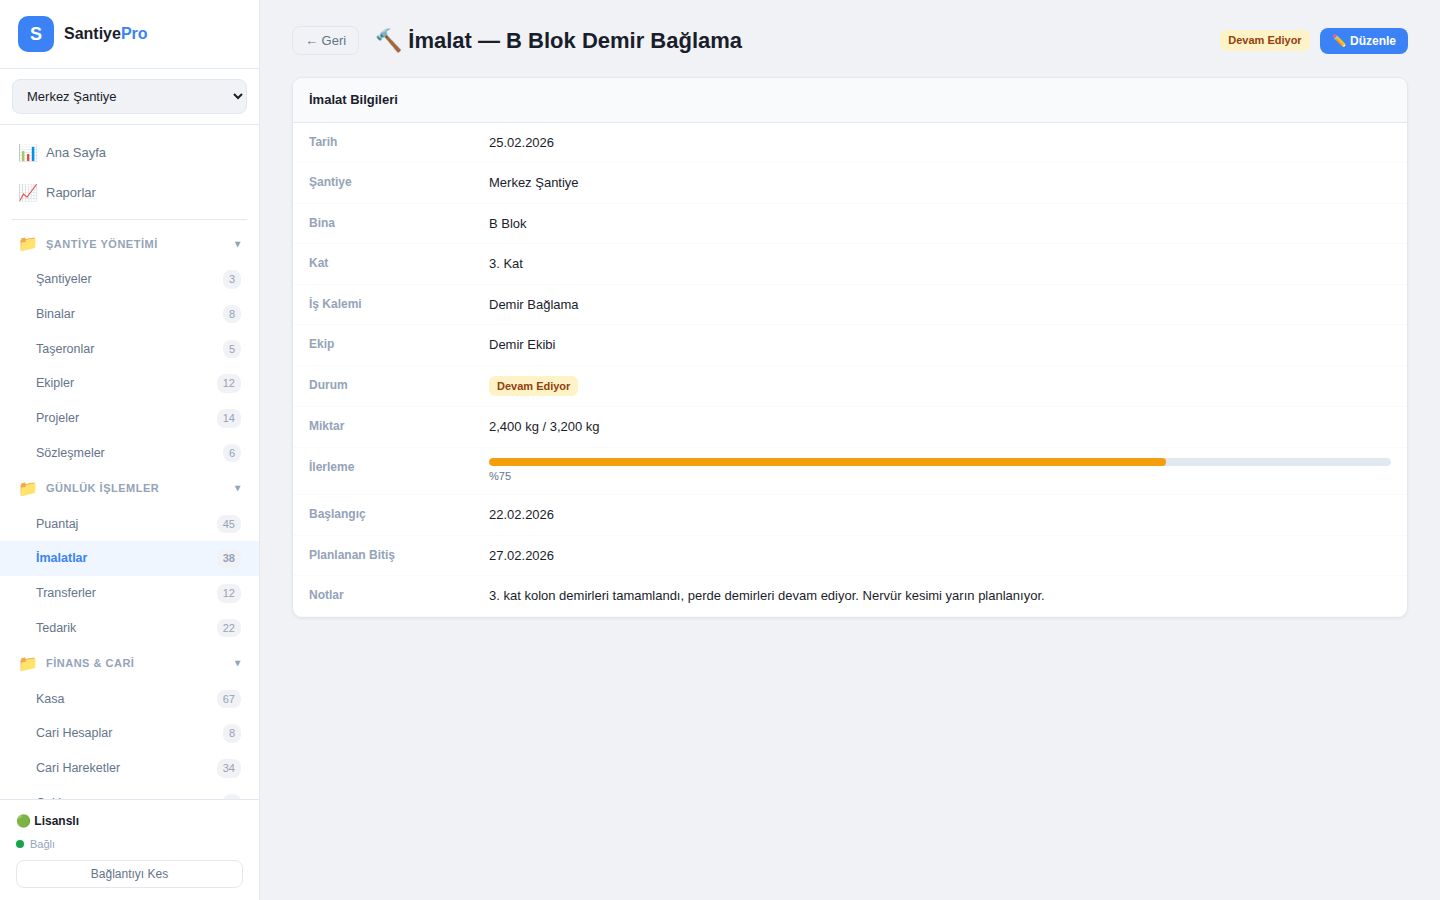This screenshot has height=900, width=1440.
Task: Click the green Lisanslı status icon
Action: (23, 821)
